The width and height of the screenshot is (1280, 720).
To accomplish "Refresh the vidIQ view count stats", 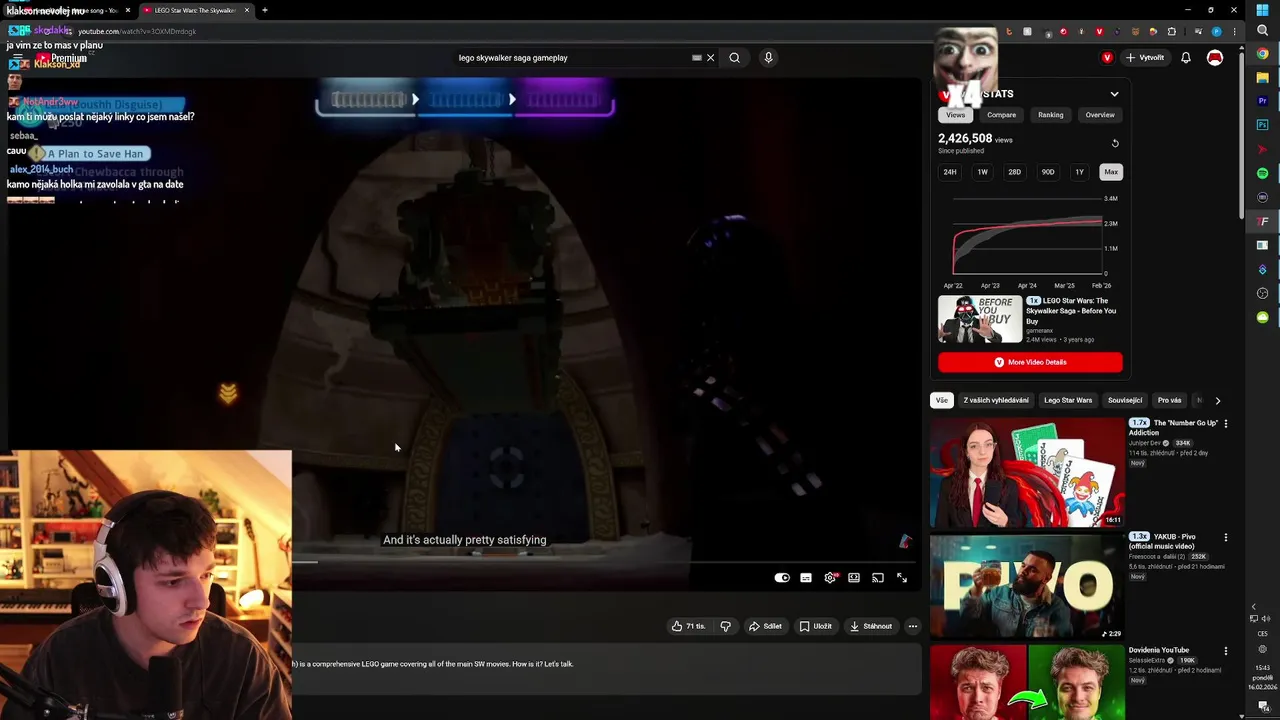I will click(x=1115, y=143).
